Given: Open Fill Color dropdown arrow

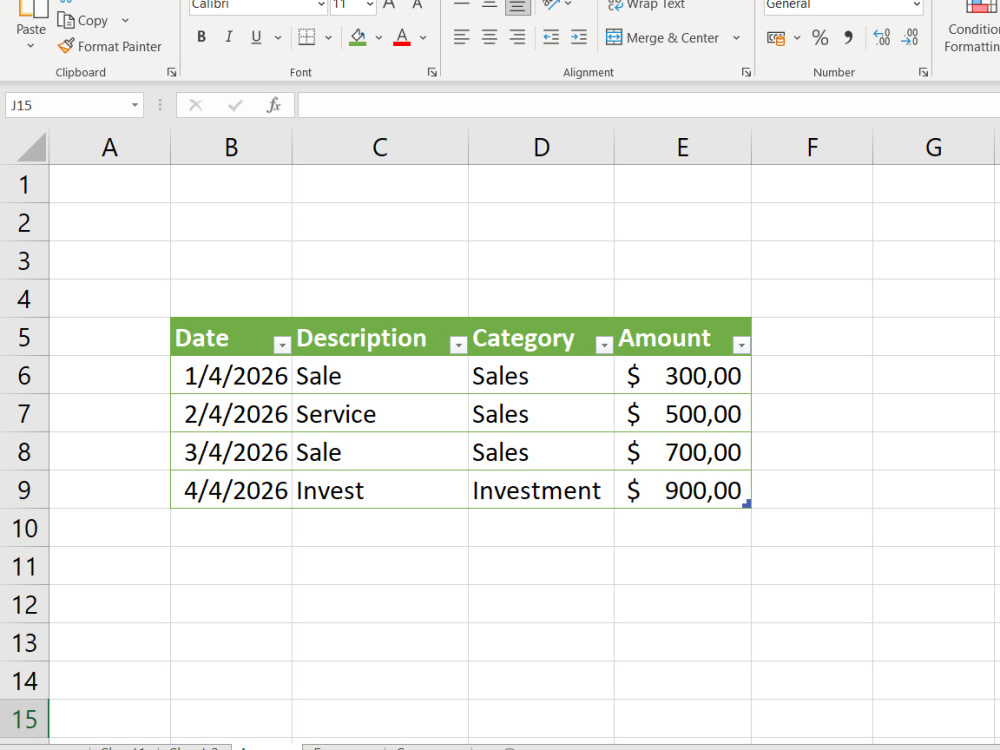Looking at the screenshot, I should tap(378, 38).
